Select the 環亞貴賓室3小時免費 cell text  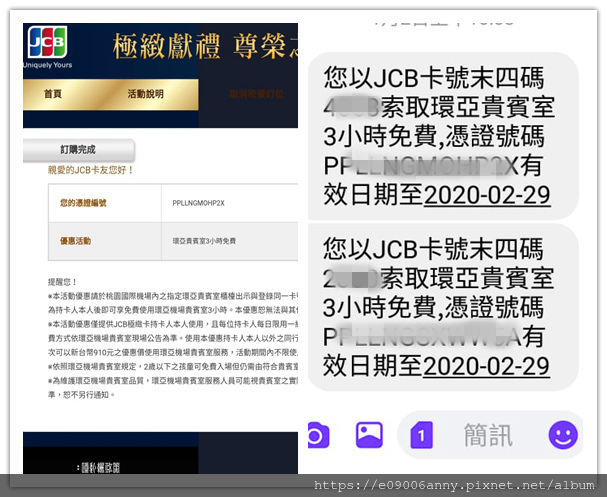(x=204, y=241)
